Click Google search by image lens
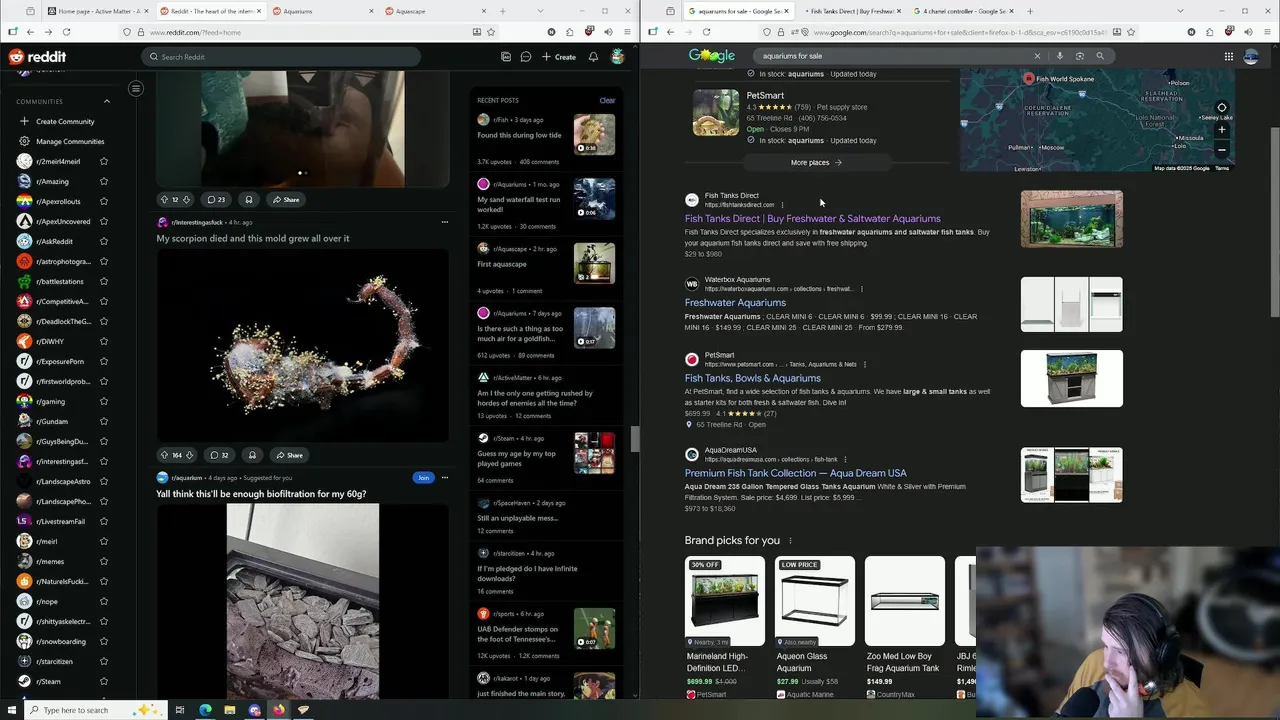The image size is (1280, 720). pyautogui.click(x=1080, y=56)
